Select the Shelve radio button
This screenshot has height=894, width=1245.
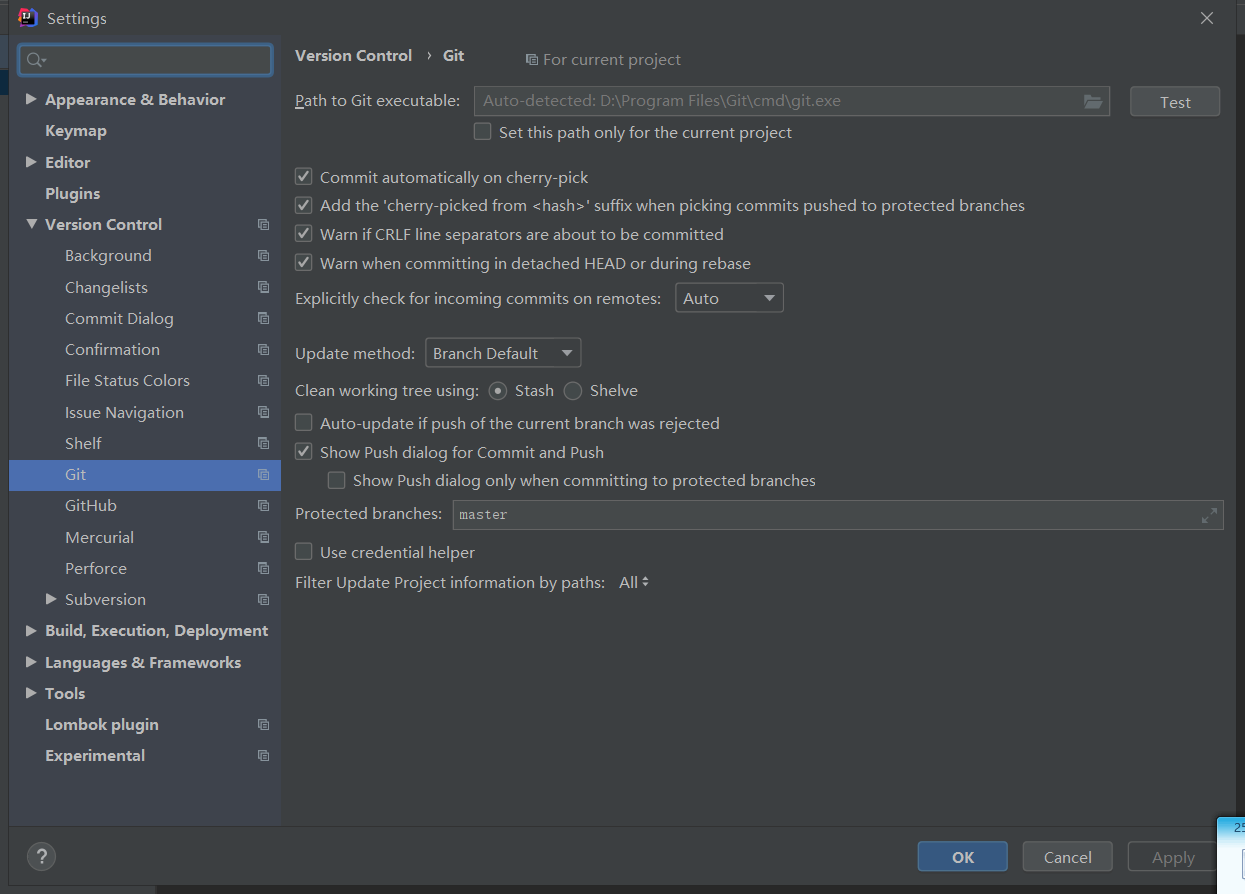click(573, 391)
